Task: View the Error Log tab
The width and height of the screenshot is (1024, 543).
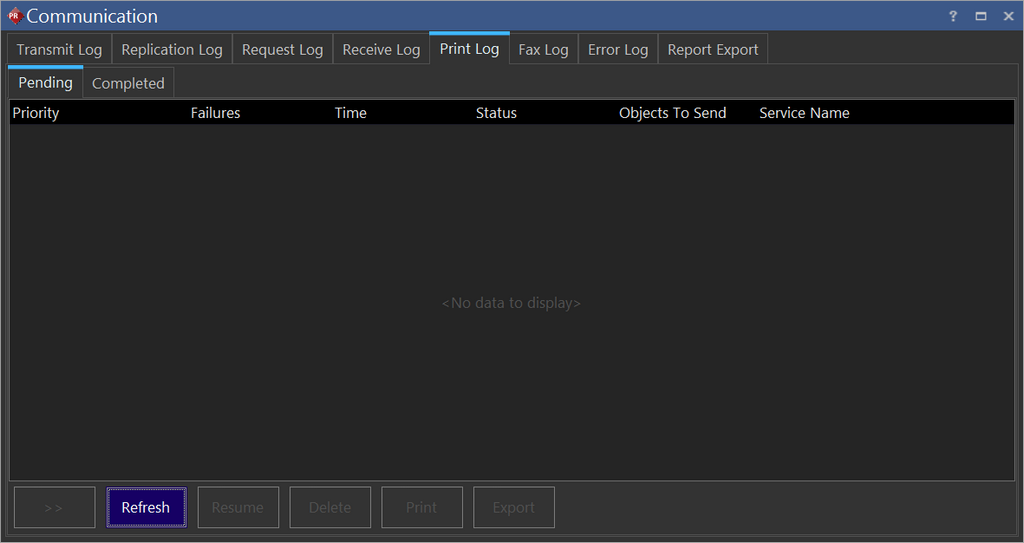Action: [618, 50]
